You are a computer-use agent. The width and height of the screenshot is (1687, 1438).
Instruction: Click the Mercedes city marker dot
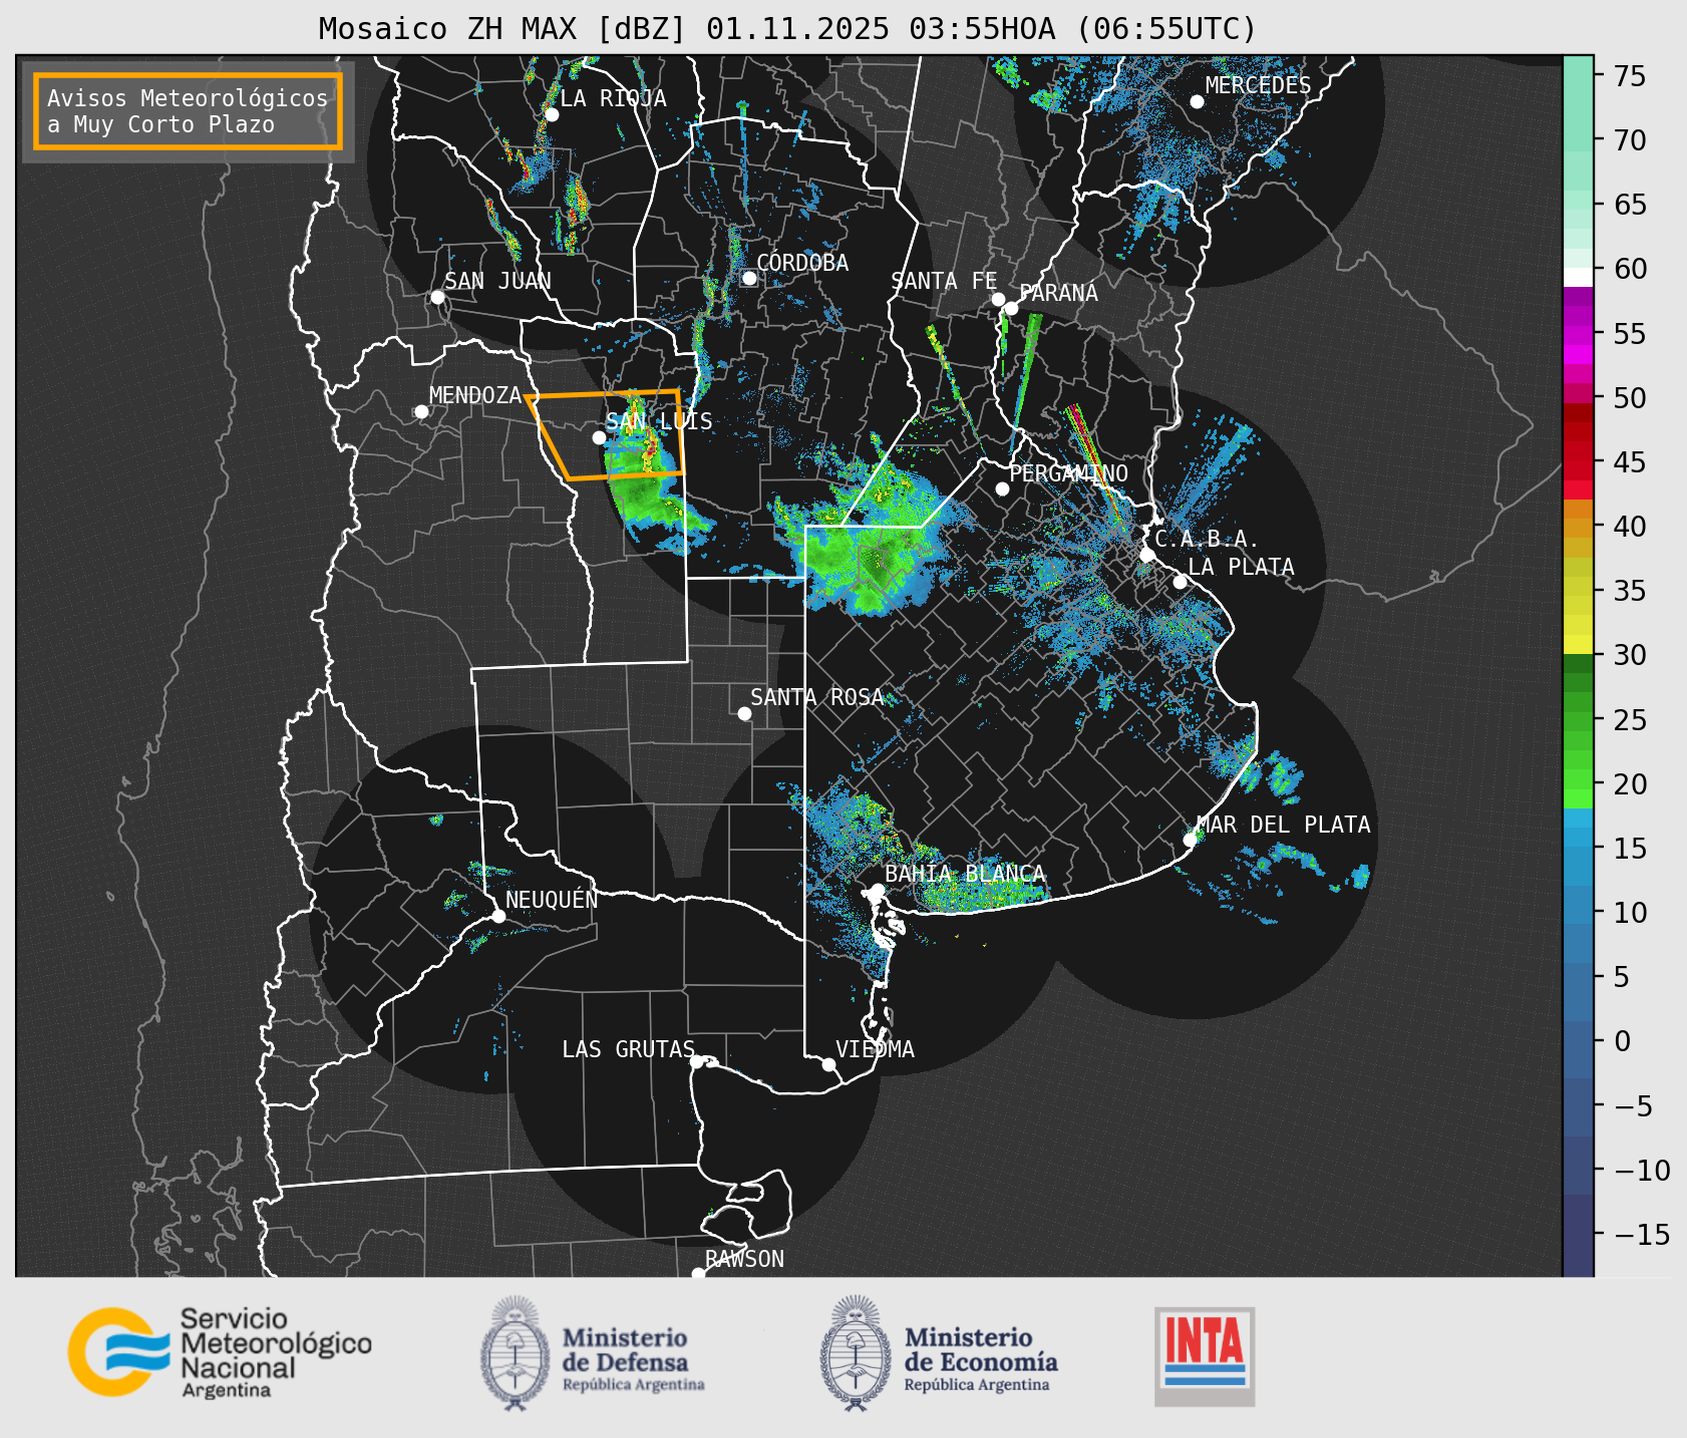click(x=1196, y=102)
